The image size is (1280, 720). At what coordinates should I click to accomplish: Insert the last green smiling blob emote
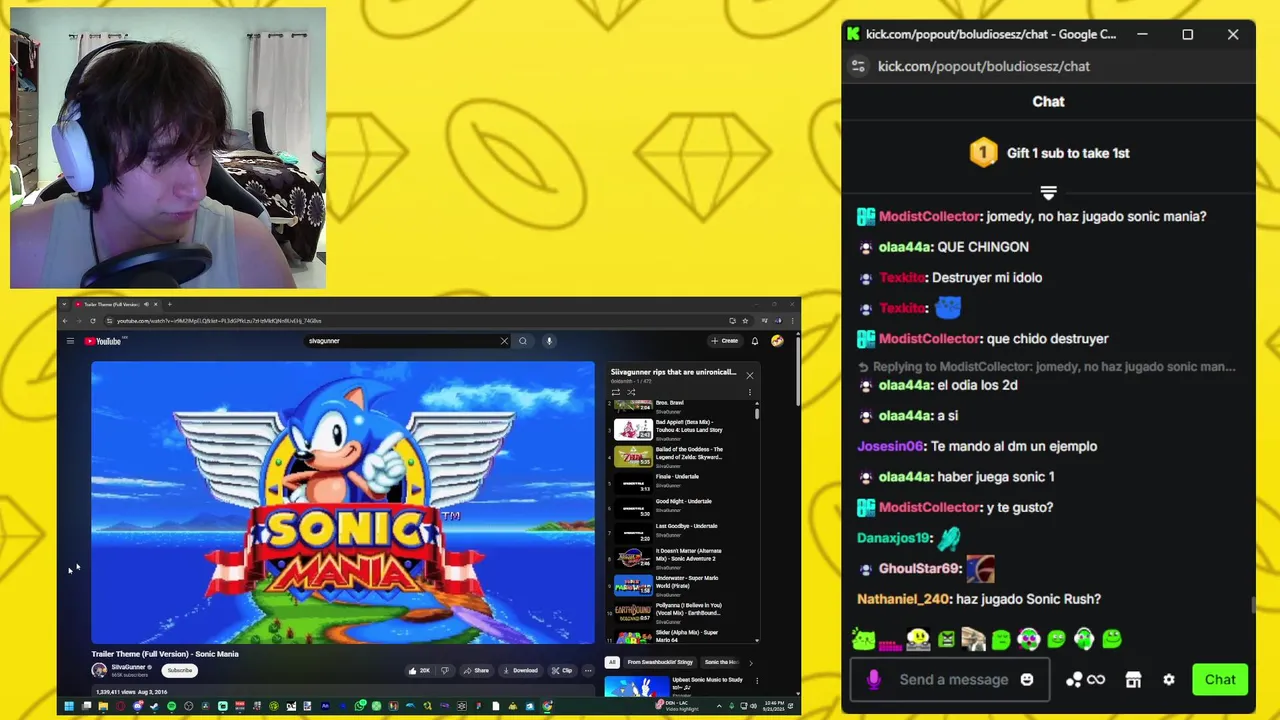[1112, 638]
